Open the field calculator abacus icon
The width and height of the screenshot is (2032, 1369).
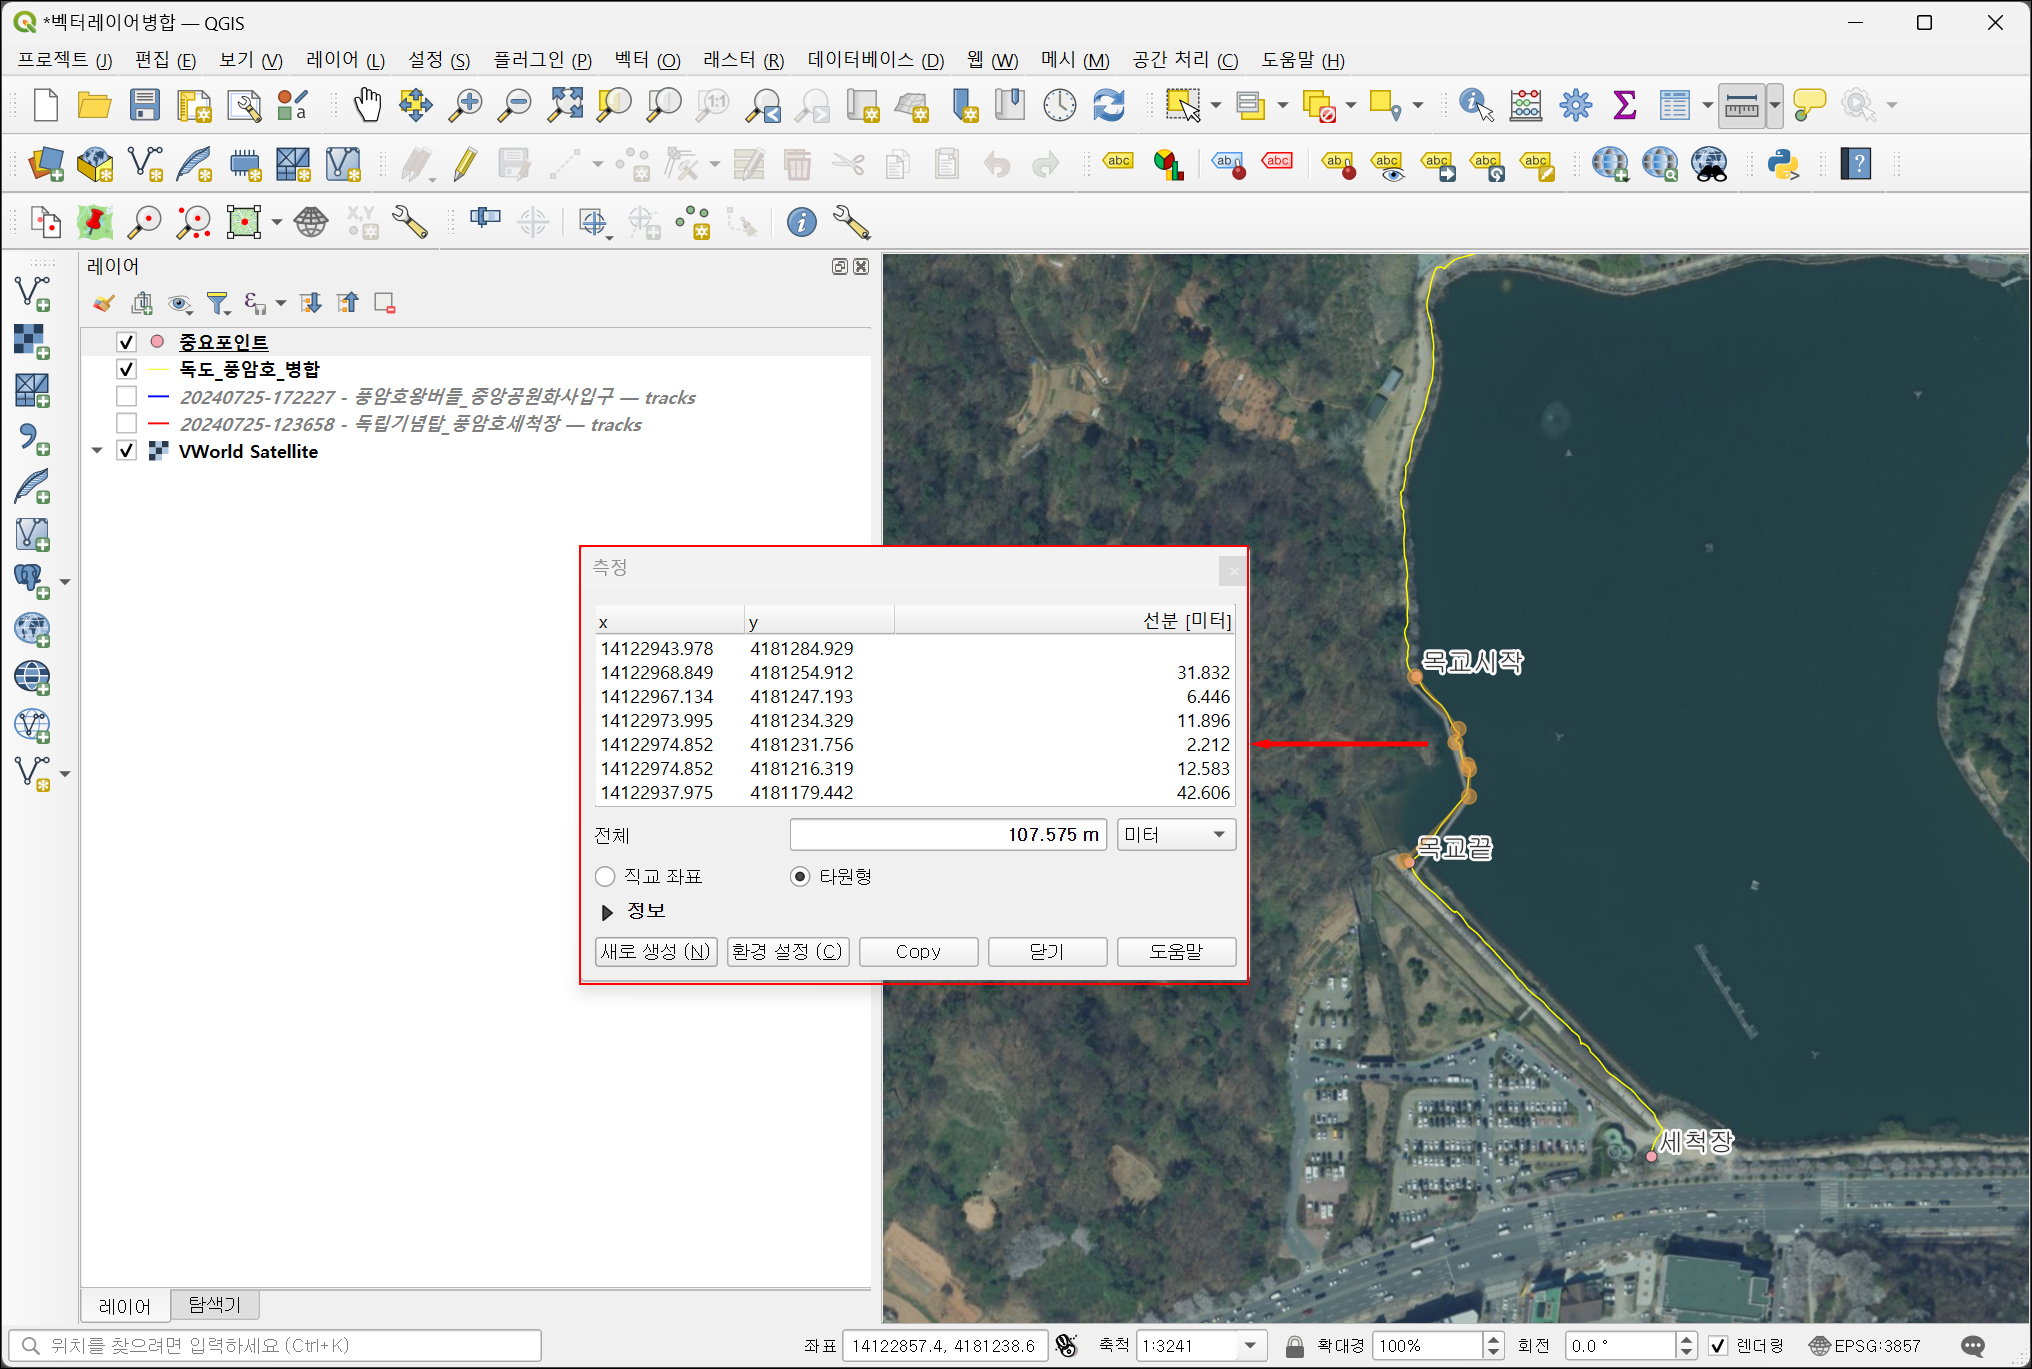point(1525,105)
